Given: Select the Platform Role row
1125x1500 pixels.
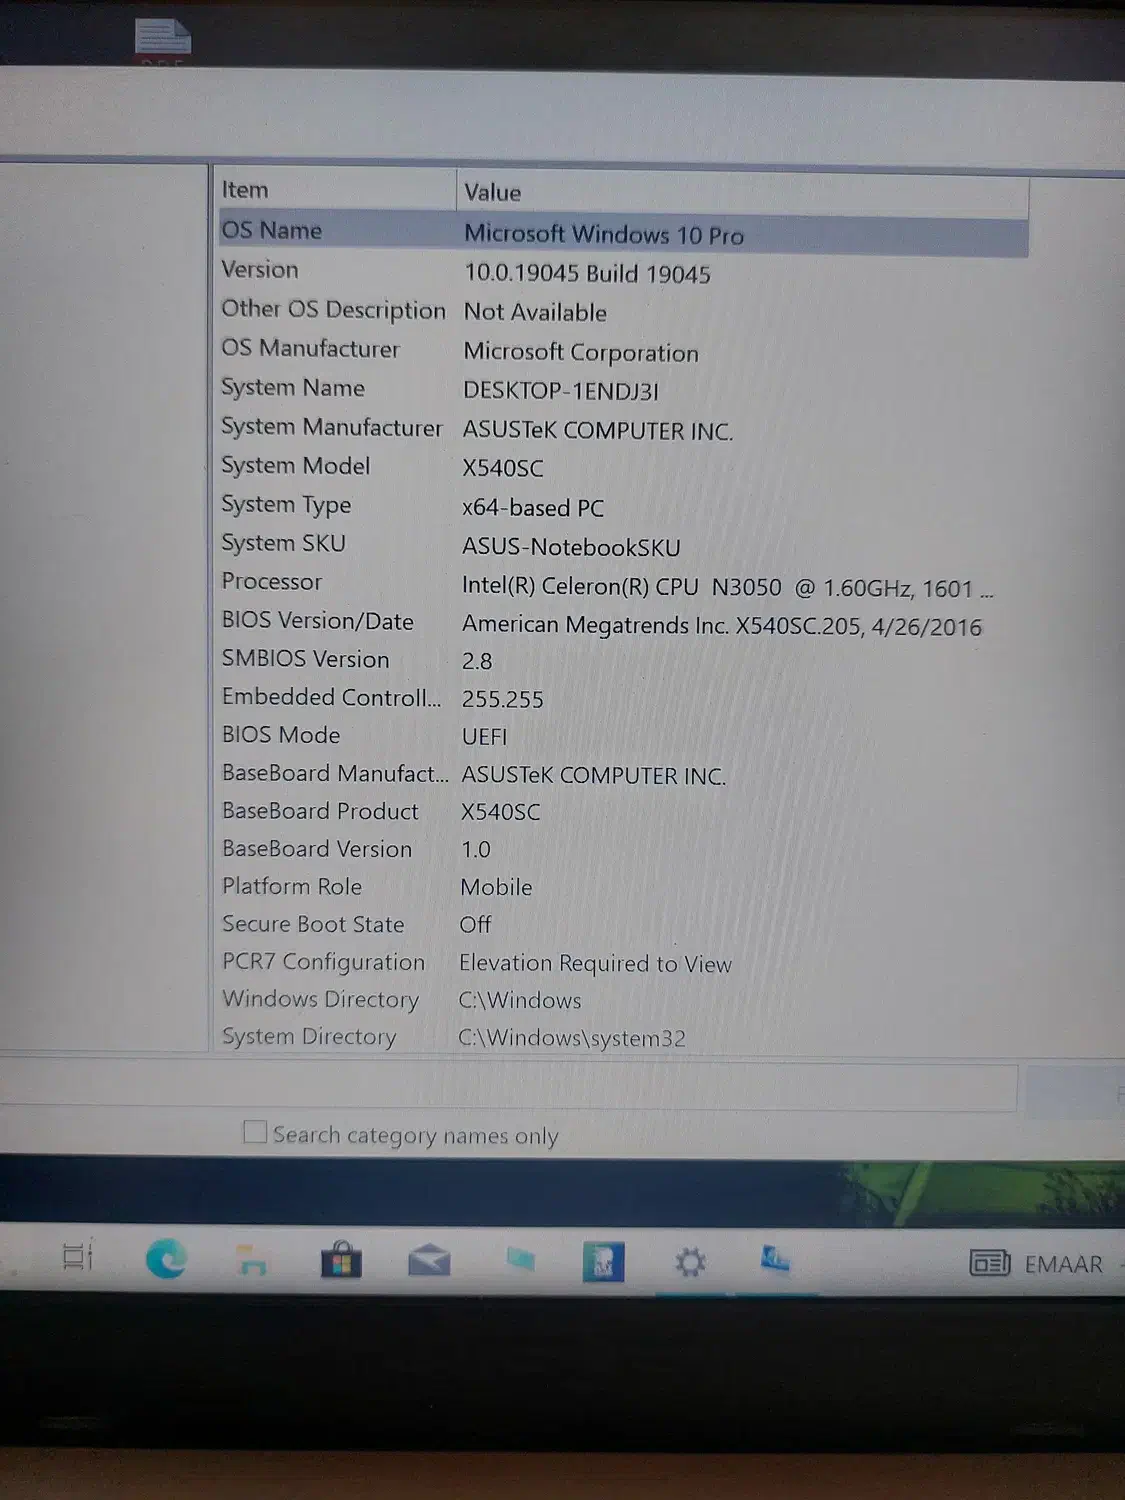Looking at the screenshot, I should 623,887.
